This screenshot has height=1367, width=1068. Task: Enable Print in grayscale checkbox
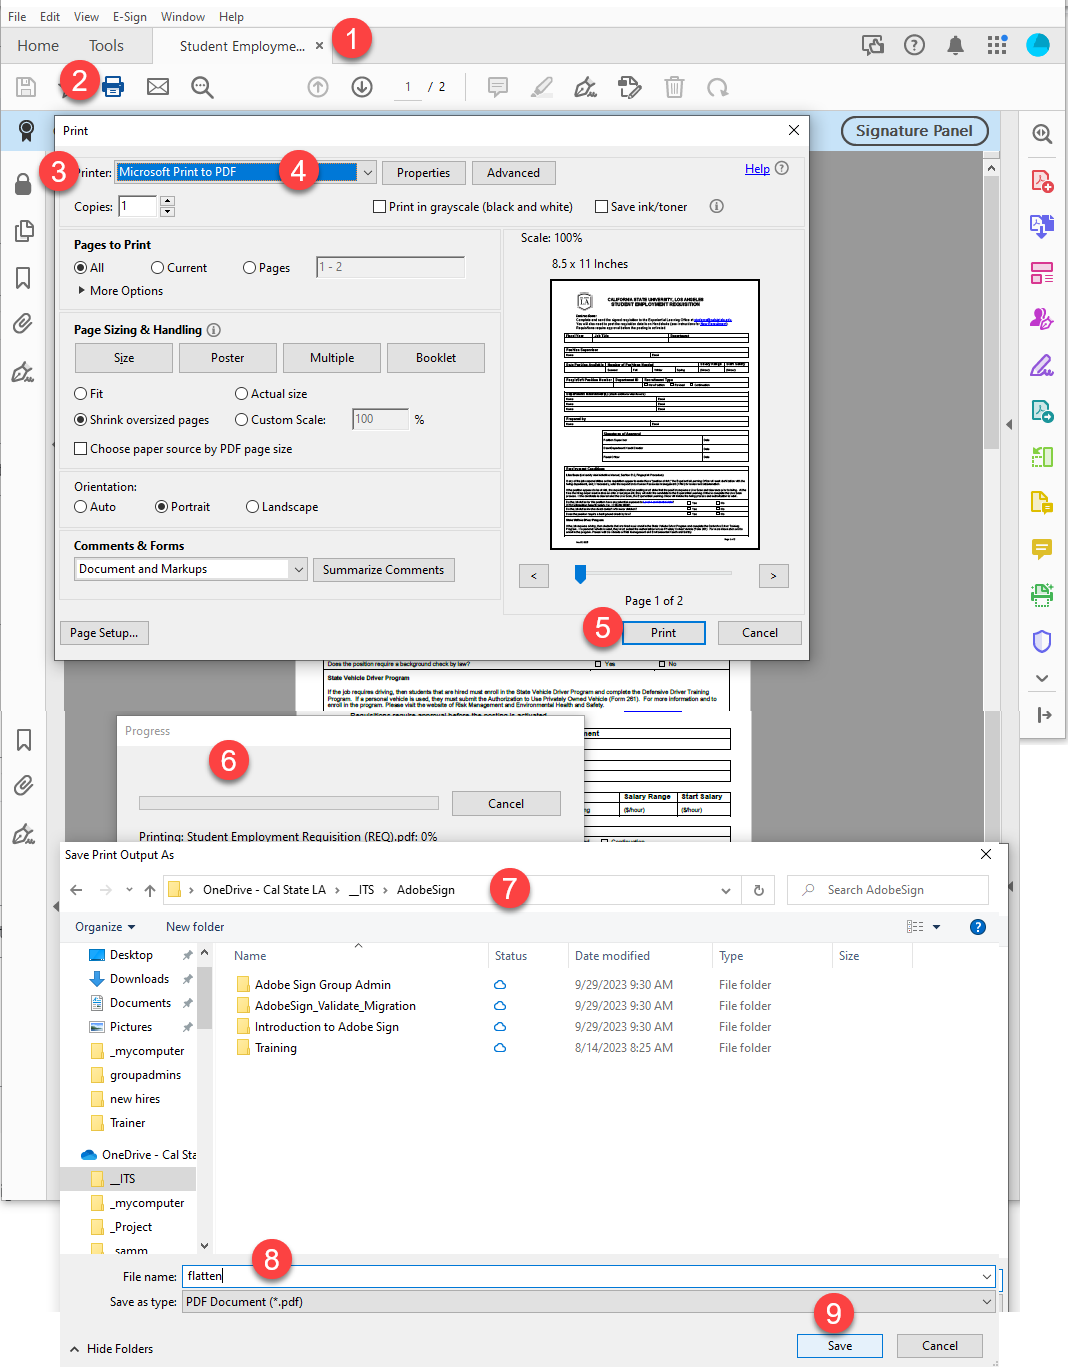pos(379,206)
